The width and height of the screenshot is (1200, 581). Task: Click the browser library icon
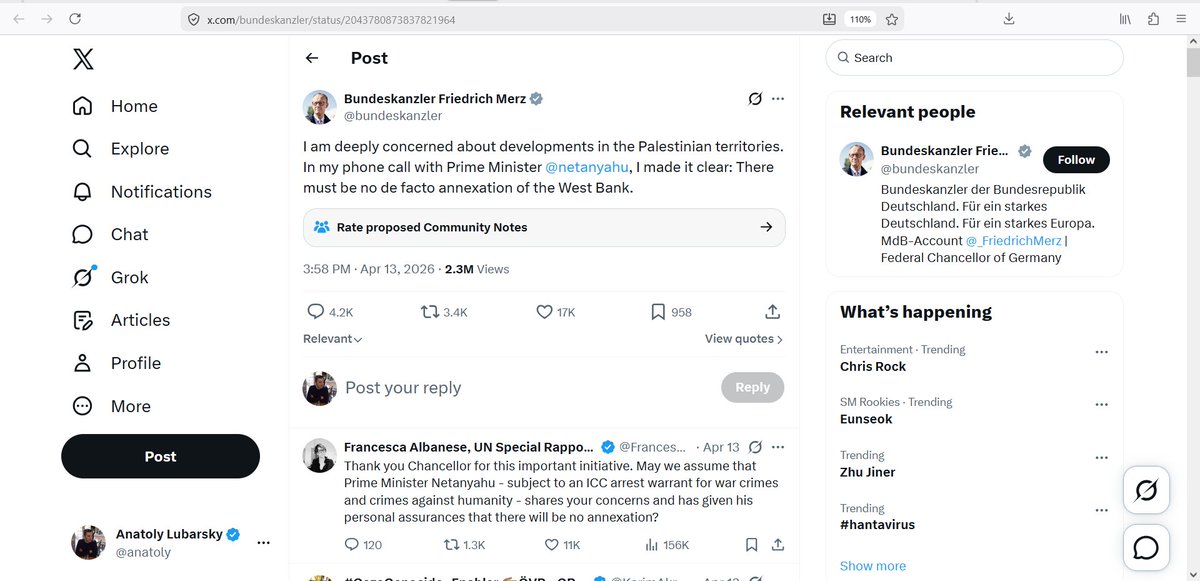coord(1125,19)
